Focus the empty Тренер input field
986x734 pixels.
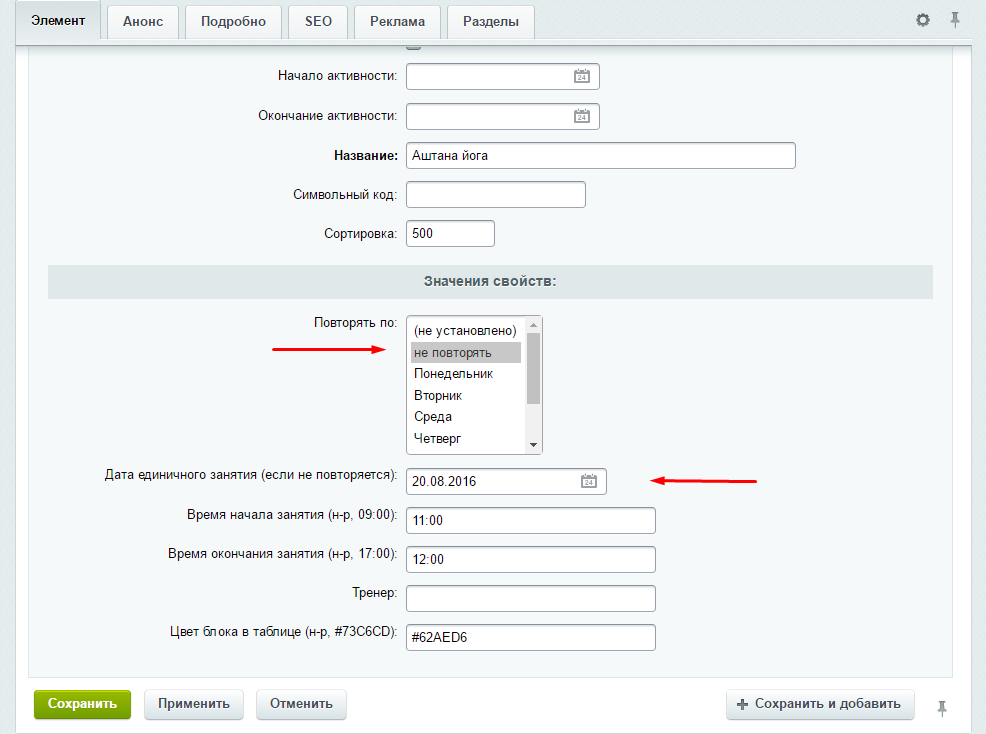pyautogui.click(x=530, y=598)
